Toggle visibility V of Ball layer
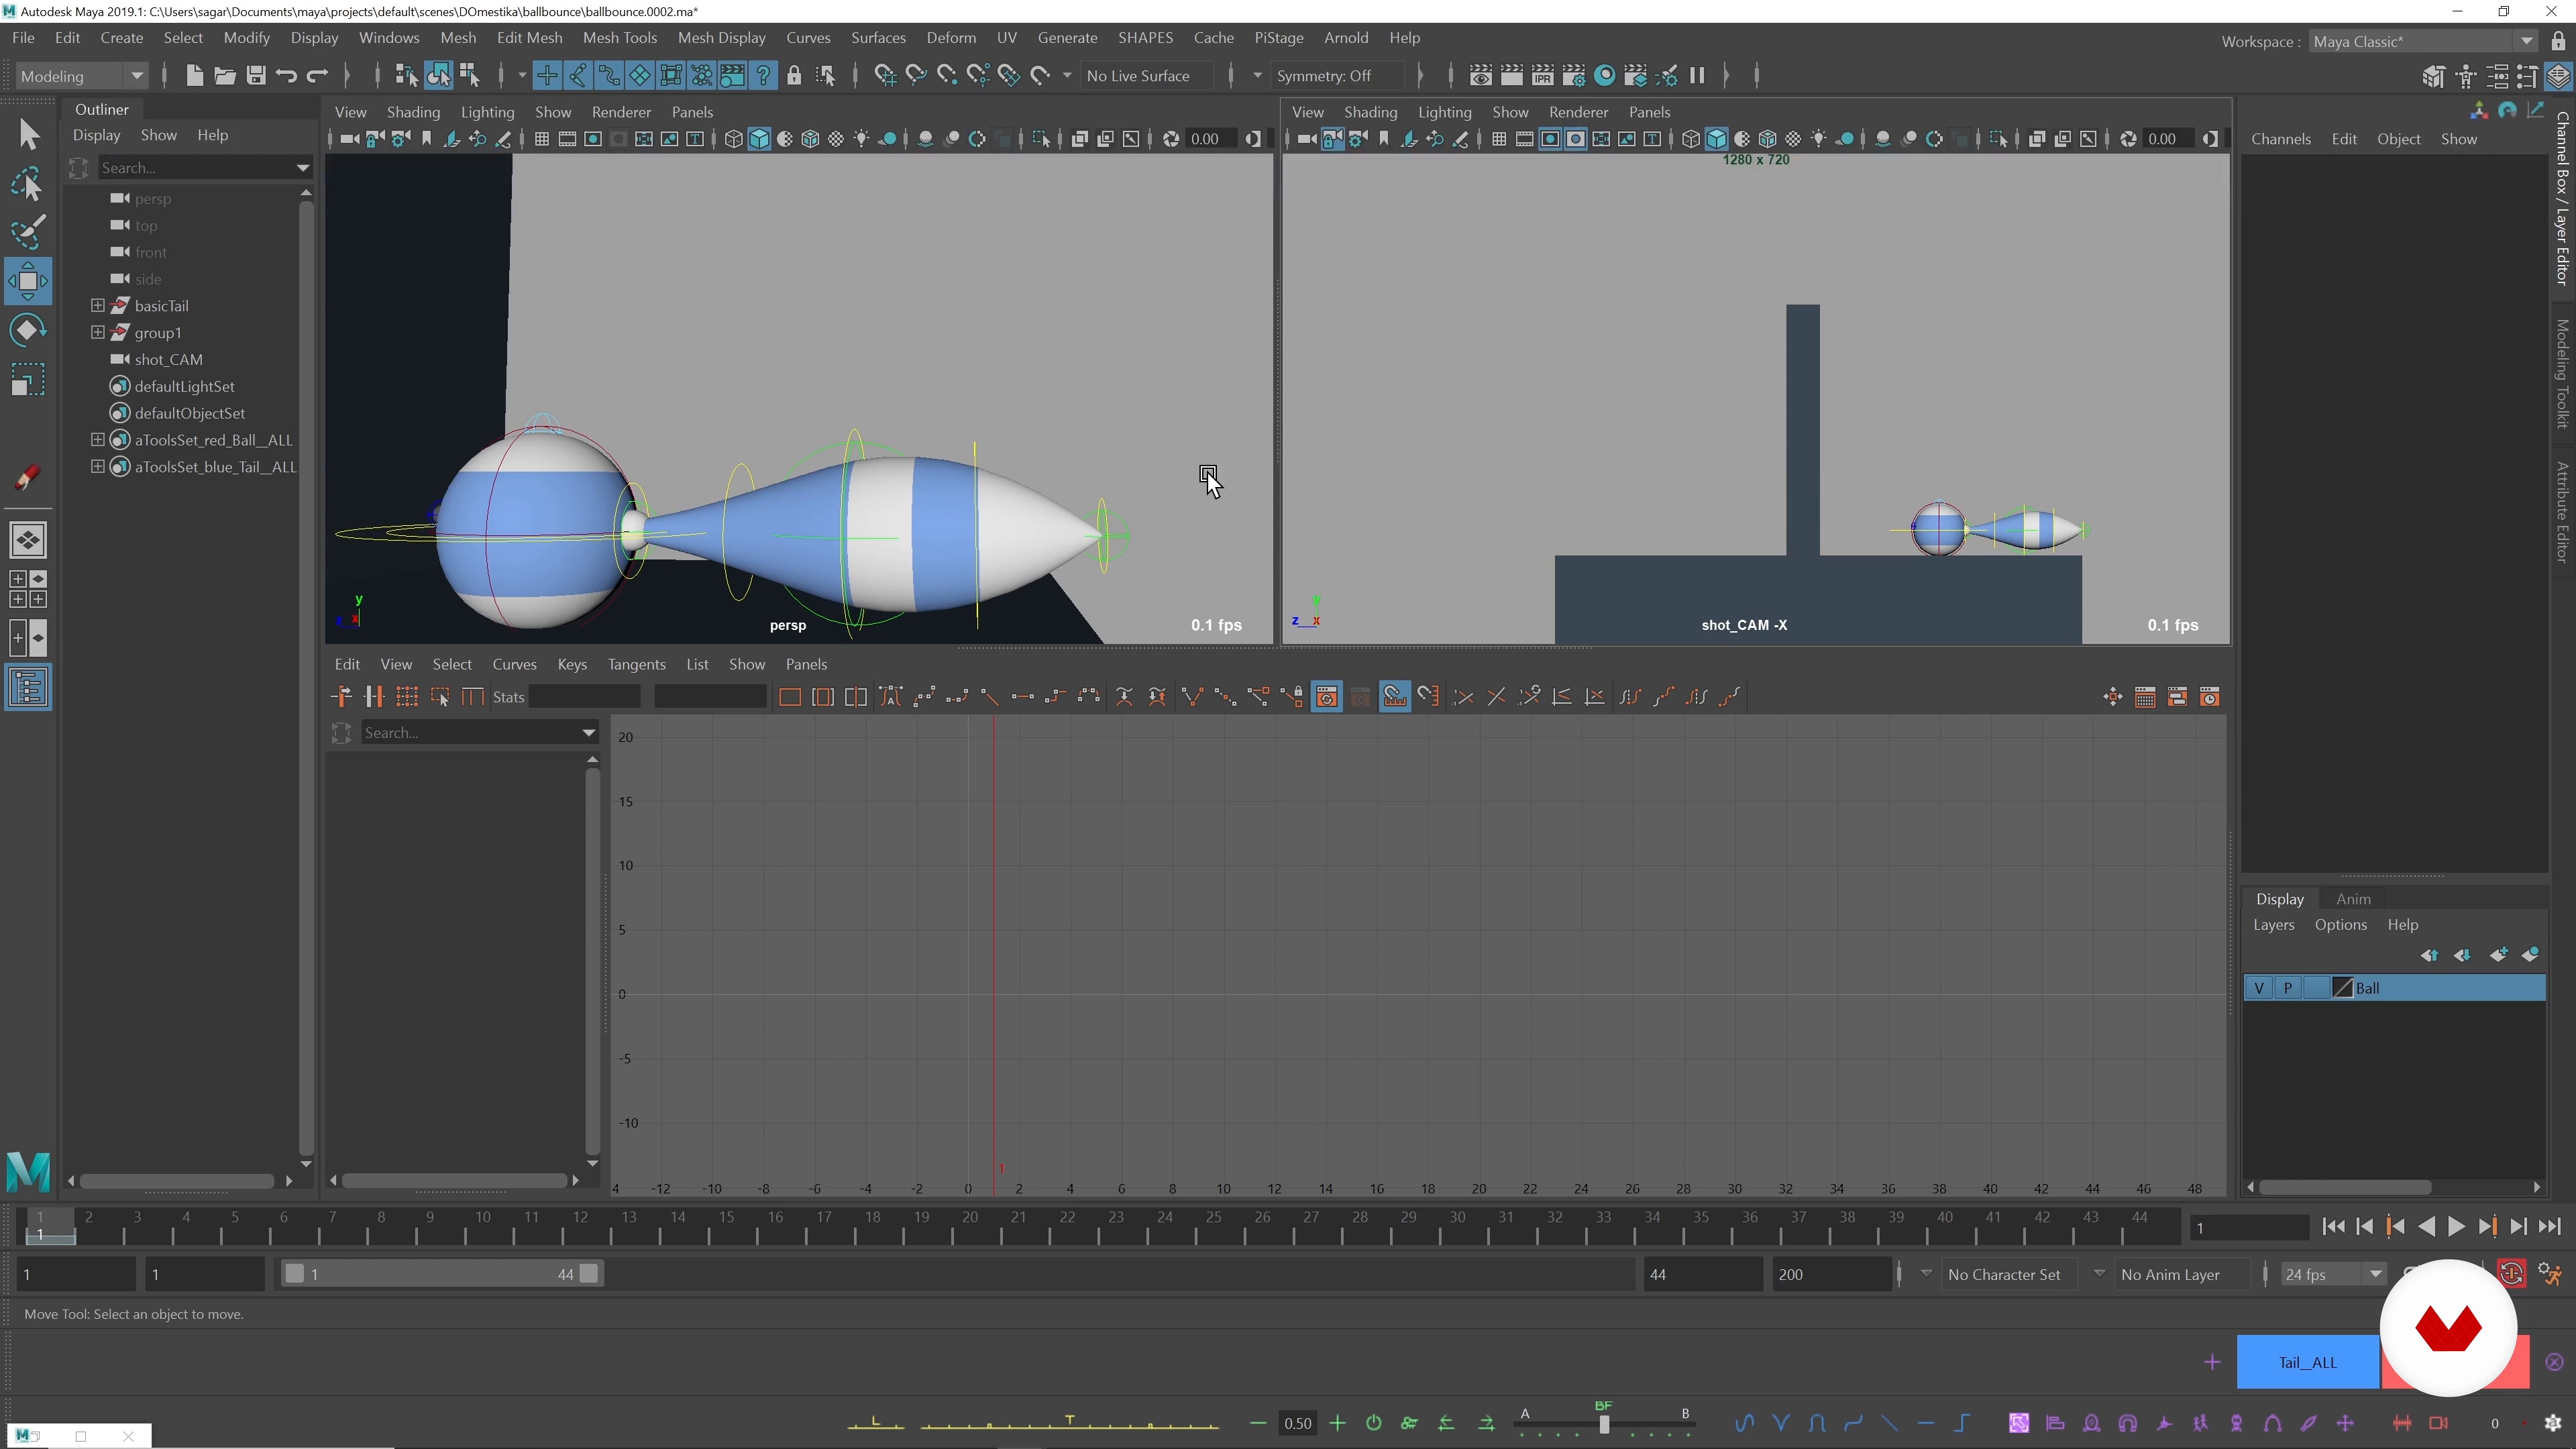This screenshot has height=1449, width=2576. point(2259,988)
